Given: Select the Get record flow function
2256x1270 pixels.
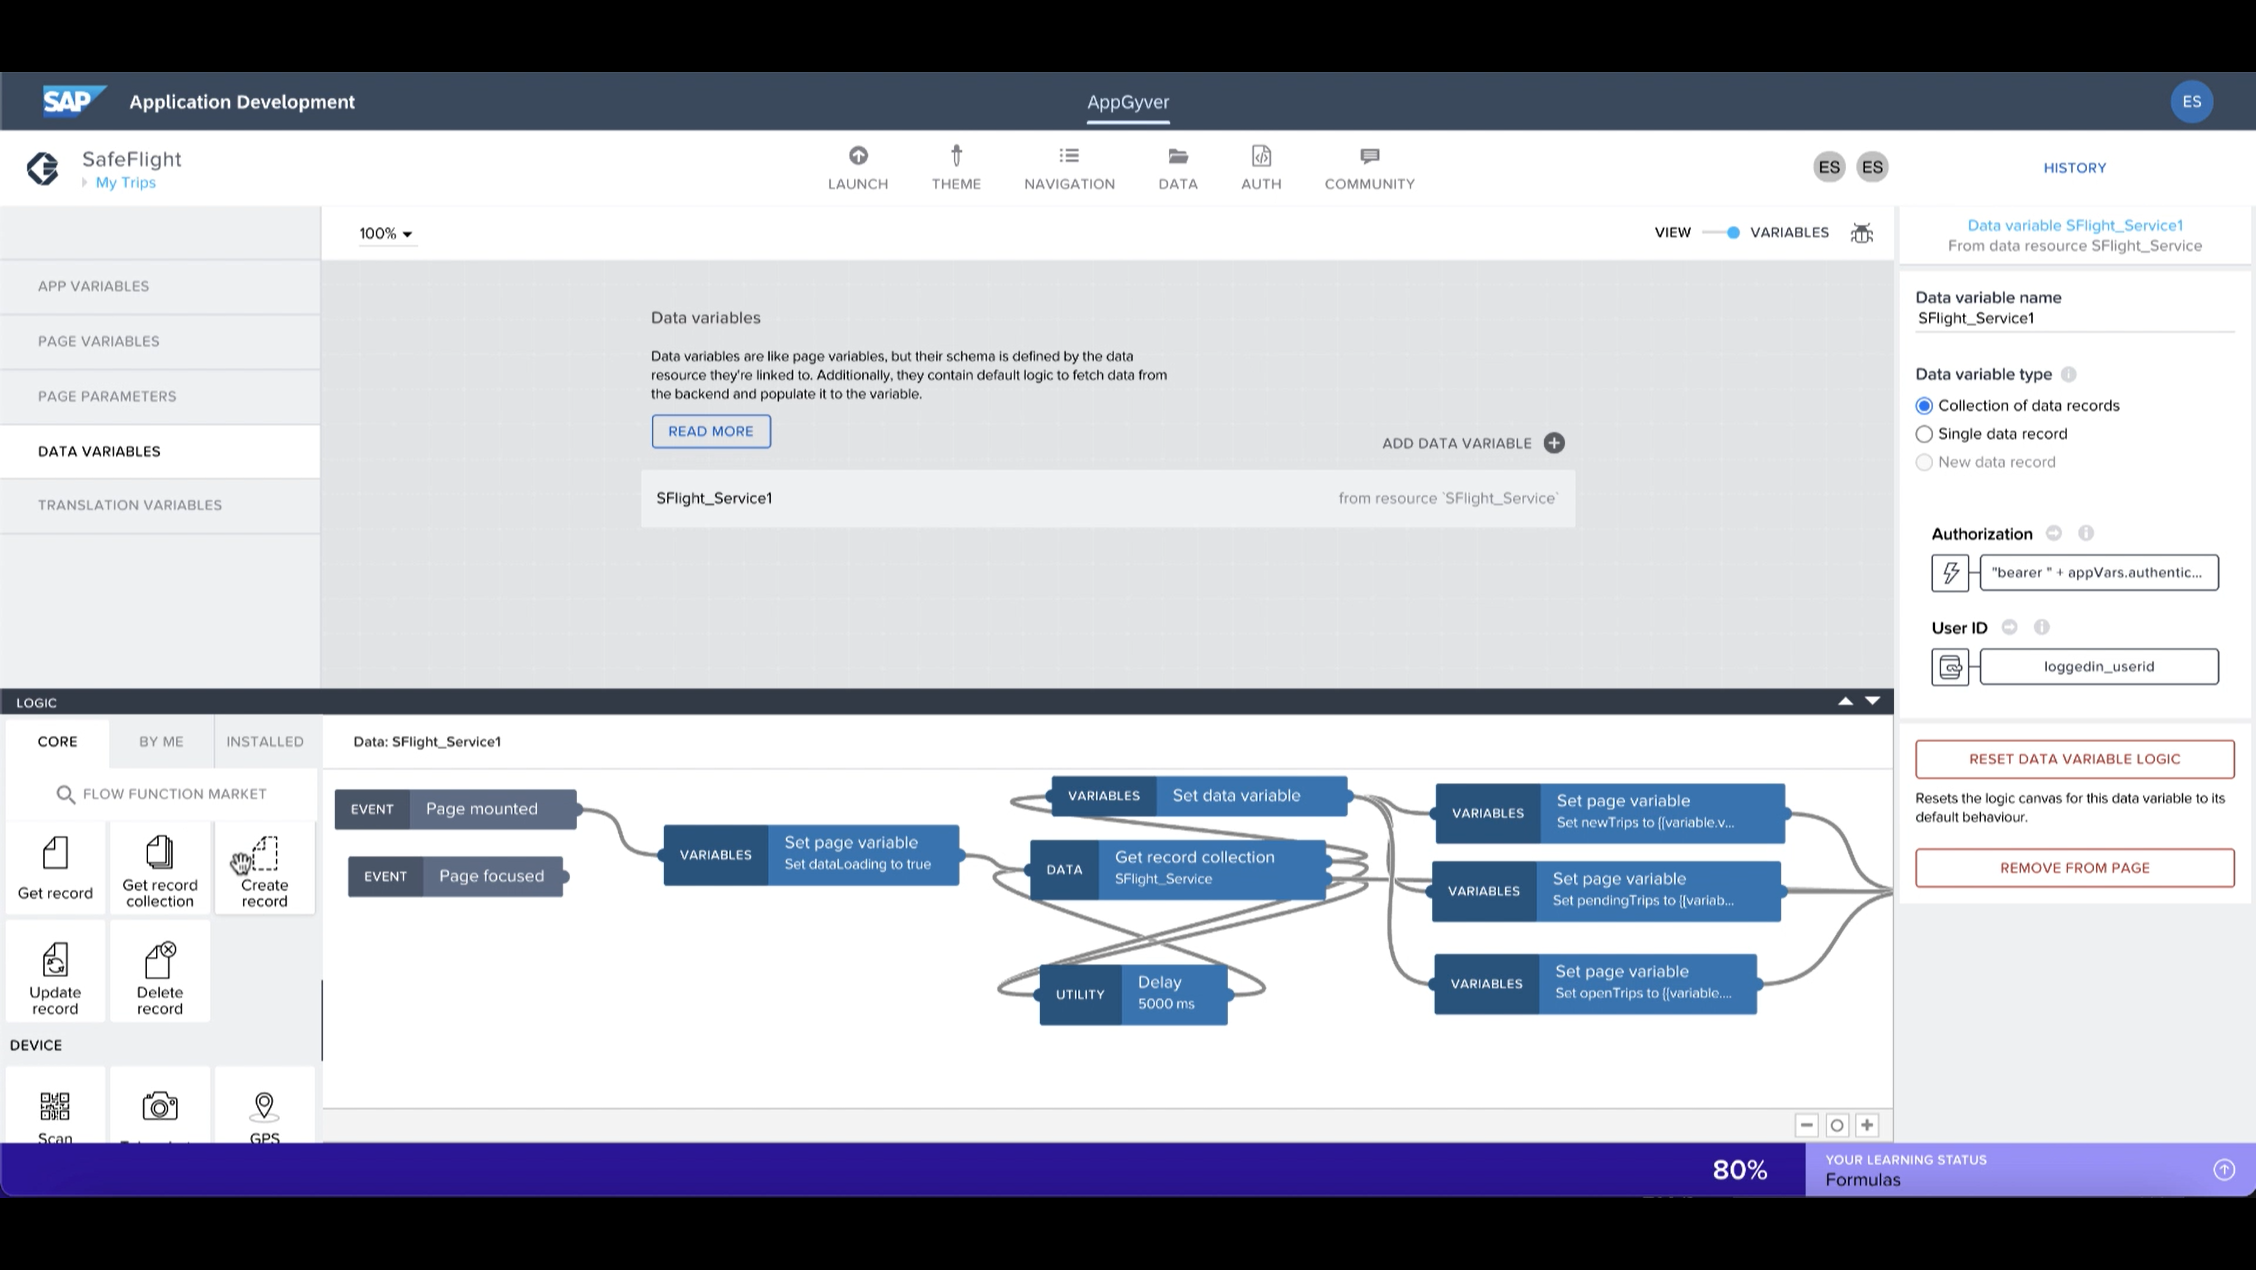Looking at the screenshot, I should (x=55, y=868).
